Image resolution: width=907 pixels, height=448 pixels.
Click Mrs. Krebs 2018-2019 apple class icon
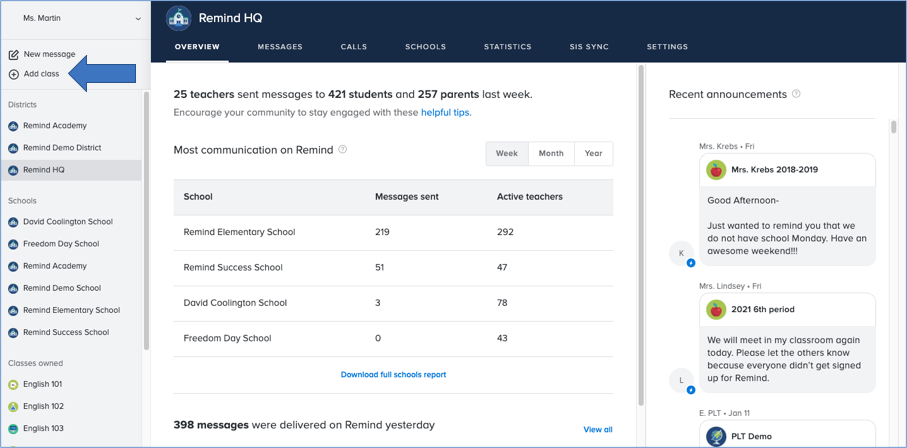(x=715, y=170)
